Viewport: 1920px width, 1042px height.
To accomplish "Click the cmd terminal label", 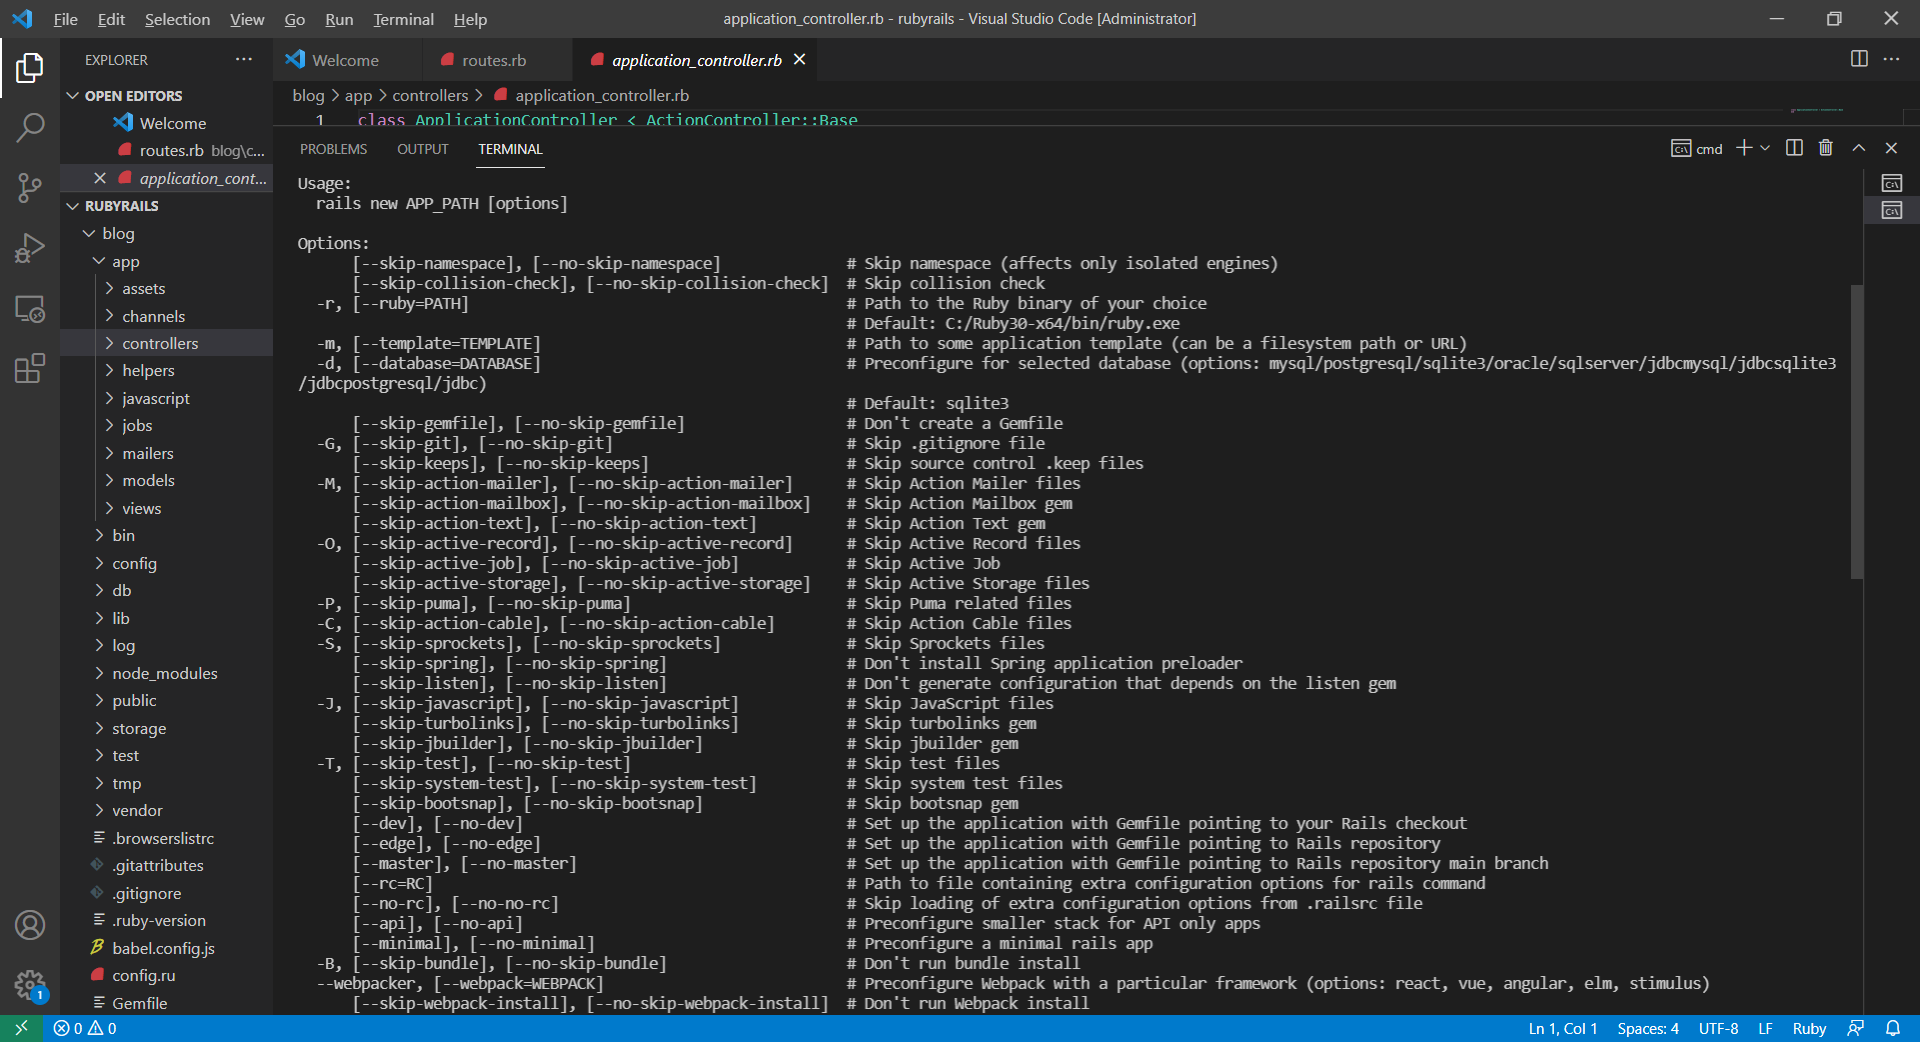I will click(x=1697, y=149).
